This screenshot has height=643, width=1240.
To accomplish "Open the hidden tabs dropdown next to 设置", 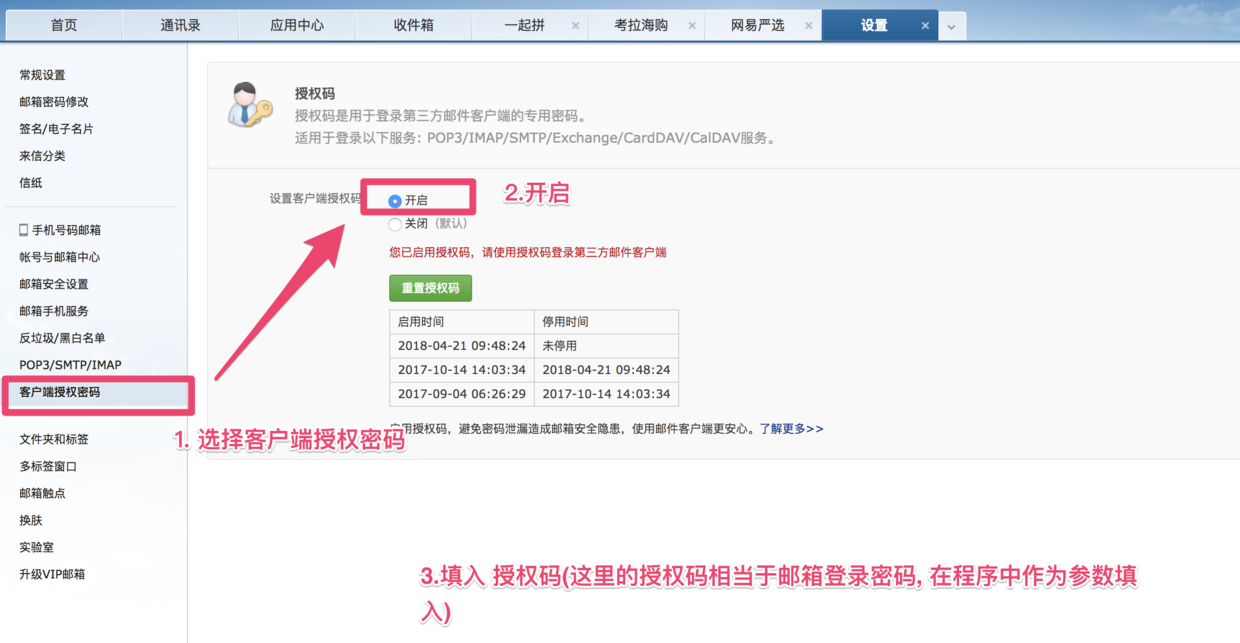I will coord(950,24).
